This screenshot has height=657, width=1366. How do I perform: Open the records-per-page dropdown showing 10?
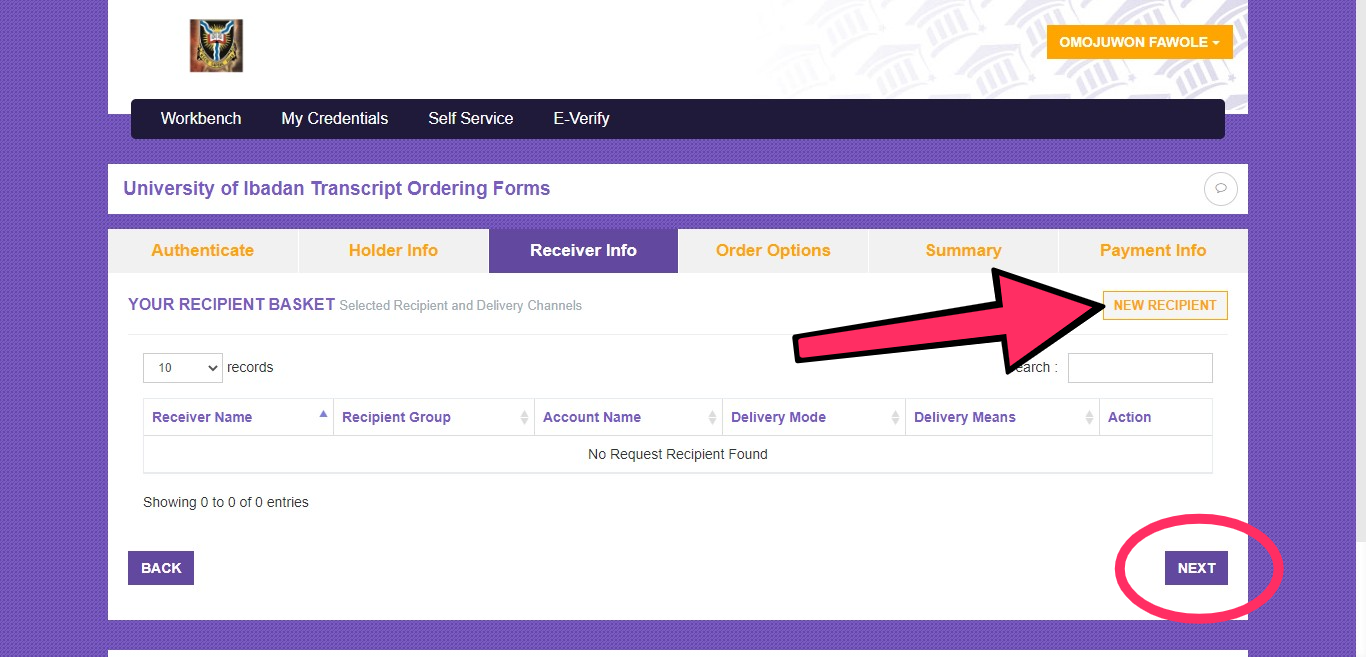pos(182,368)
